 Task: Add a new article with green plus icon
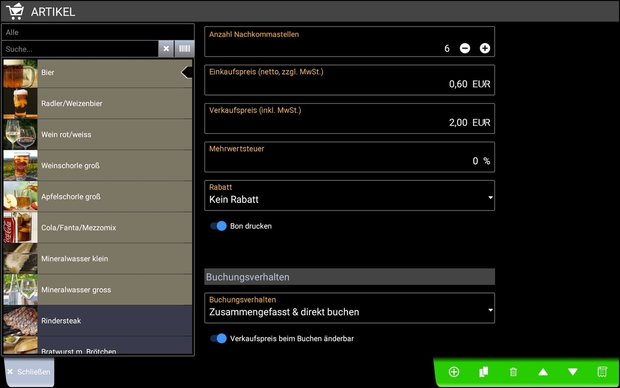pos(454,372)
